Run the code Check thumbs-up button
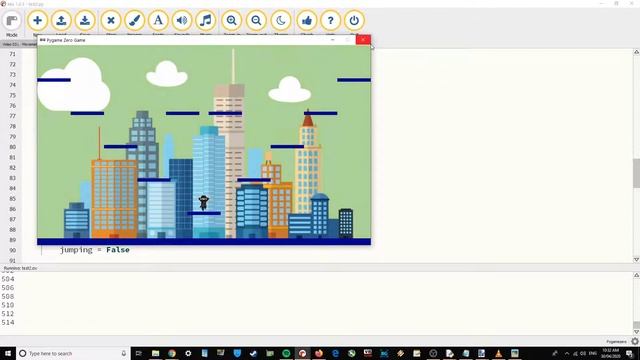 click(x=307, y=20)
